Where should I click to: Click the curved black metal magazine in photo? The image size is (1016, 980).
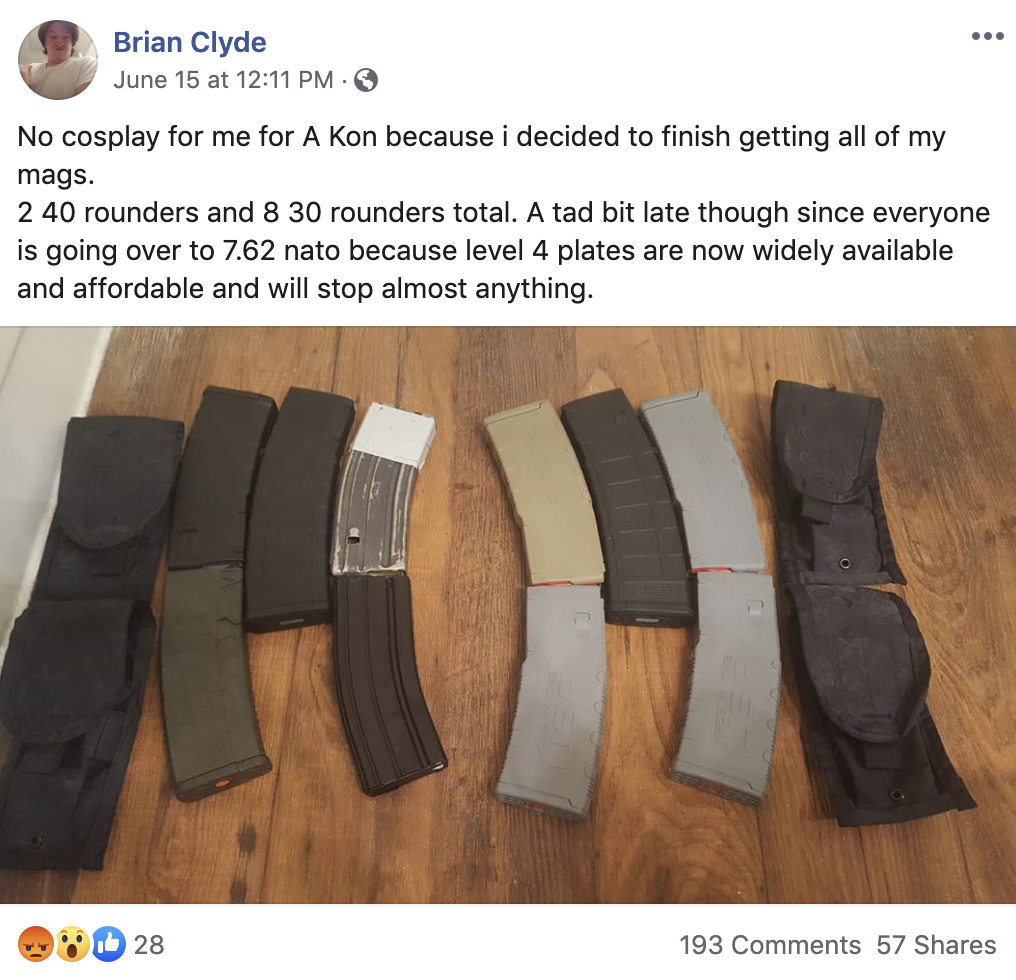(x=385, y=680)
